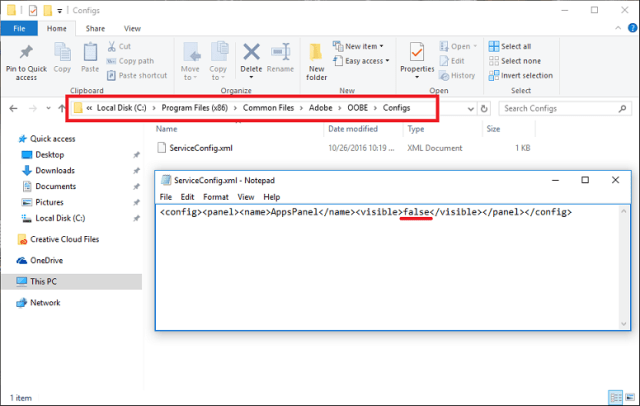Collapse the ribbon with chevron
Image resolution: width=640 pixels, height=406 pixels.
[x=618, y=28]
